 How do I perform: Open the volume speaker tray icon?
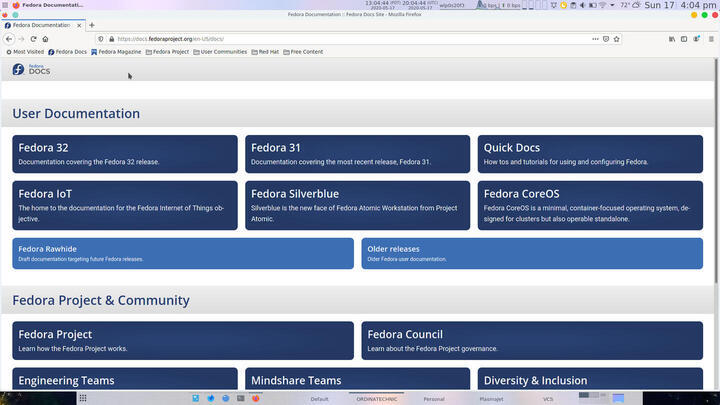pos(583,5)
